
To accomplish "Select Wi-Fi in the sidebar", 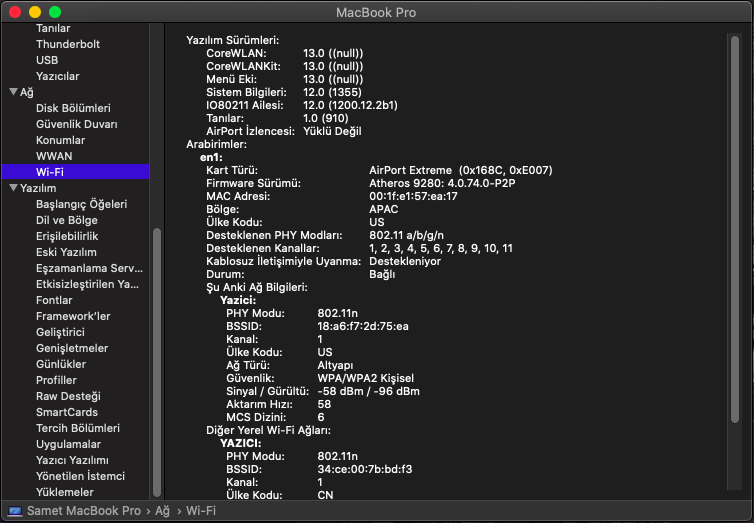I will point(50,172).
